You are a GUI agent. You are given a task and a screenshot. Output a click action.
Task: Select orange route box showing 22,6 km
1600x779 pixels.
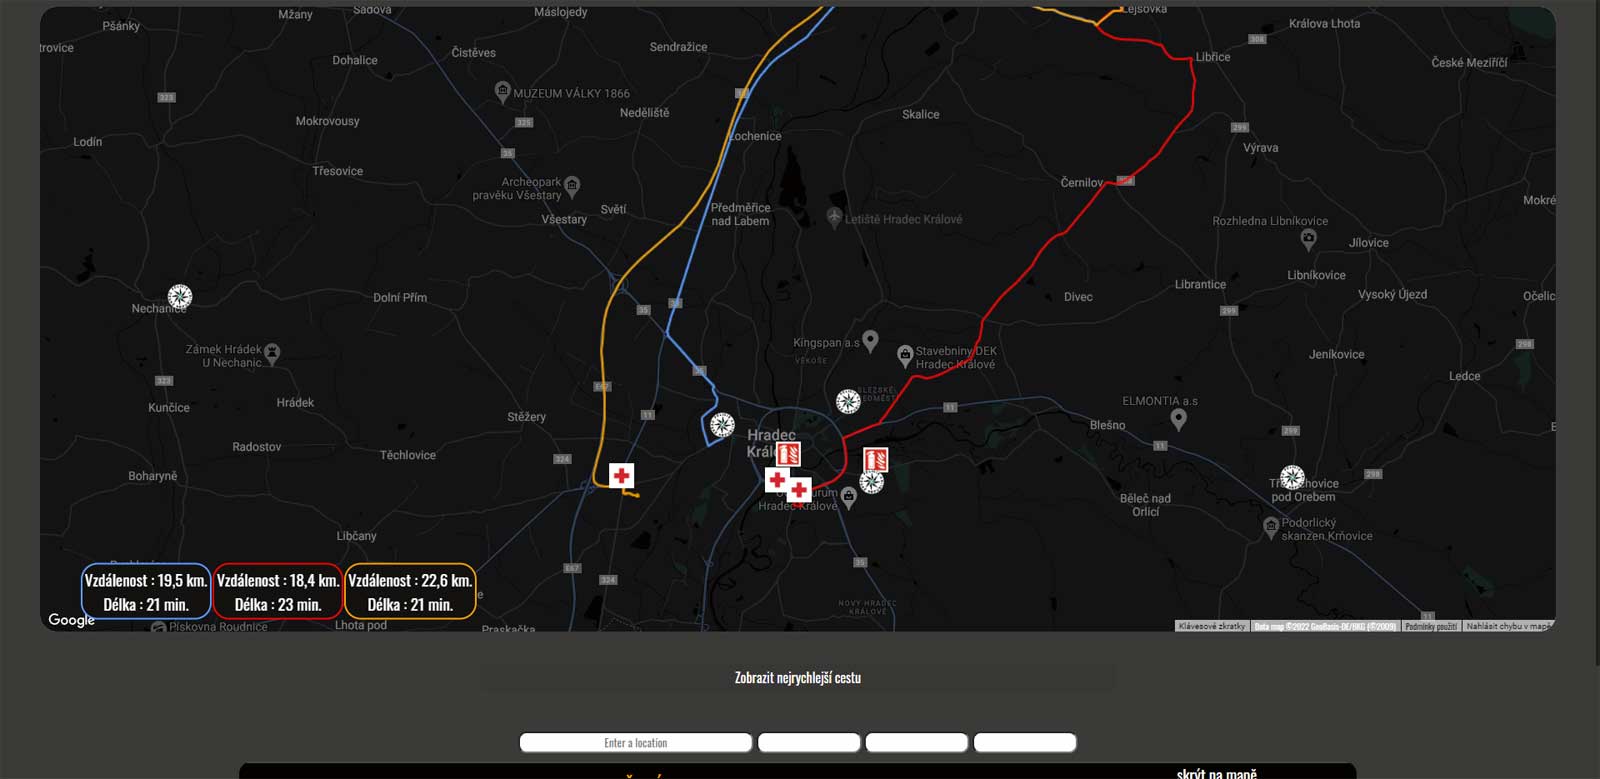tap(410, 592)
